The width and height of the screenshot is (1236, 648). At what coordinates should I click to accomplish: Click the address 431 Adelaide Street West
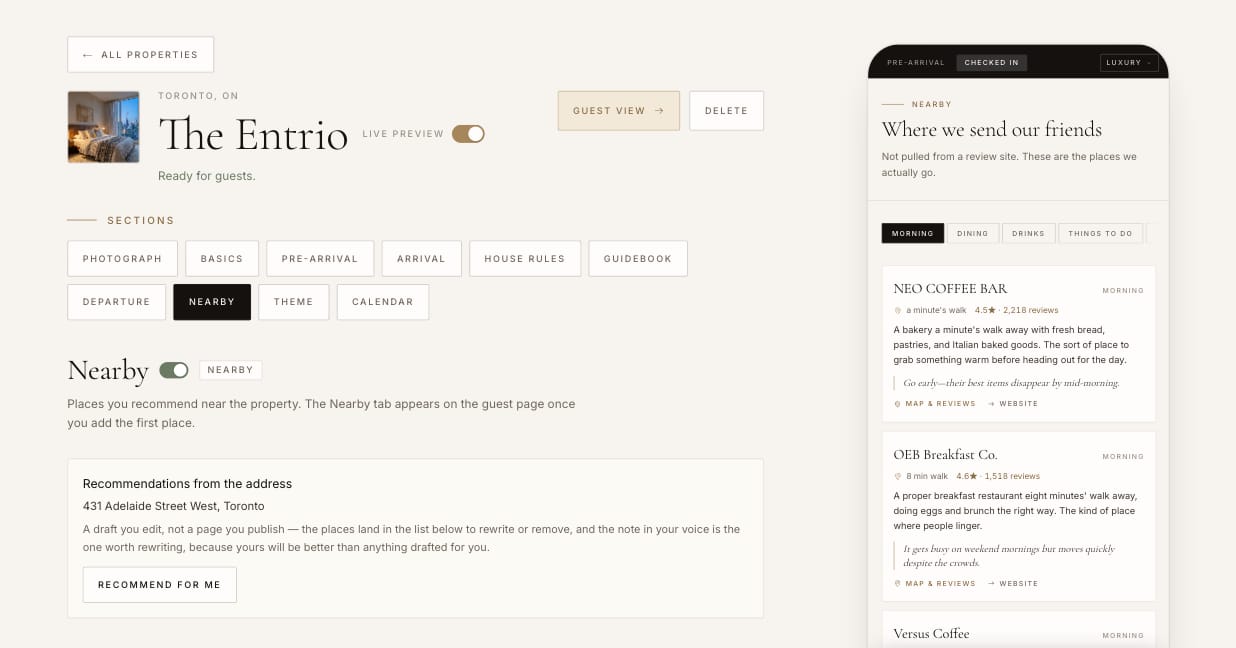174,506
